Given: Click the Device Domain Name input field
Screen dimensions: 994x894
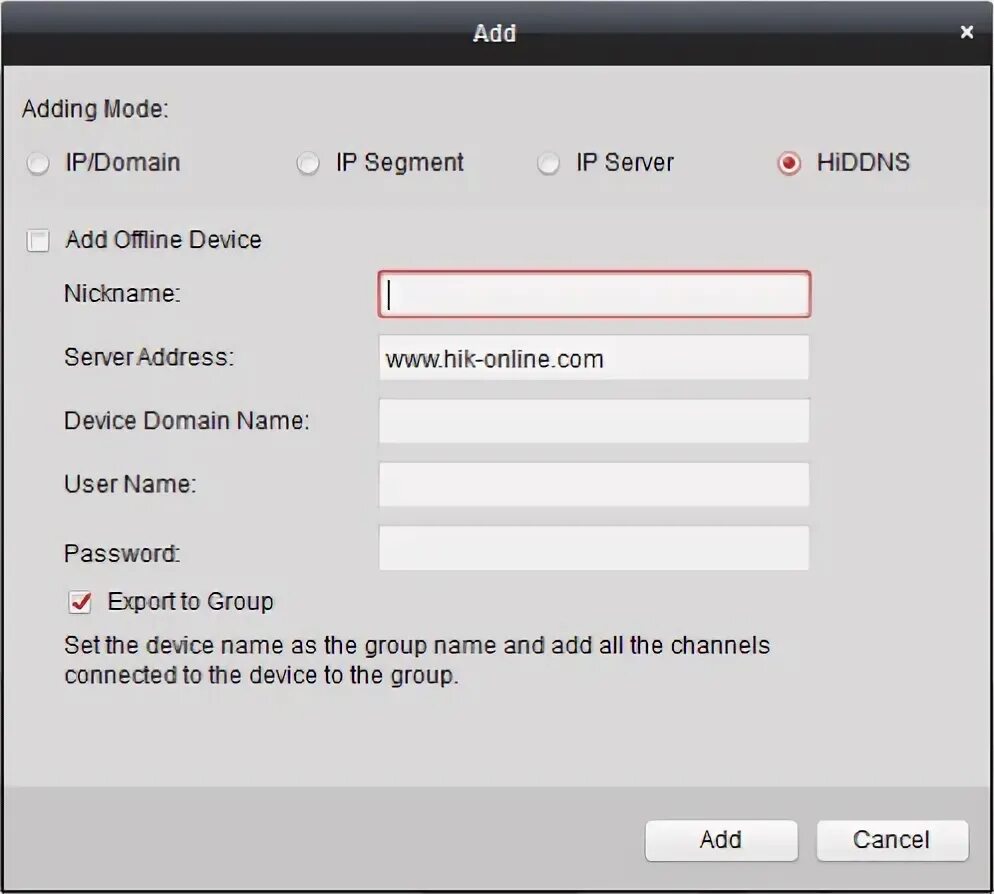Looking at the screenshot, I should coord(594,421).
